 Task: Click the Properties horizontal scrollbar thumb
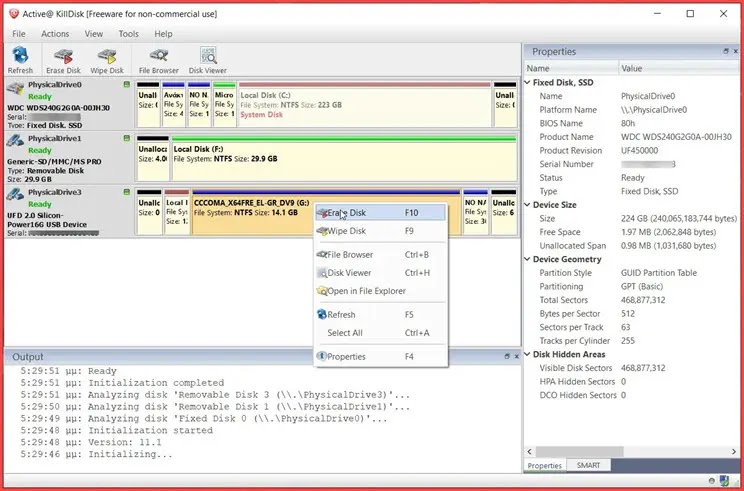[579, 452]
